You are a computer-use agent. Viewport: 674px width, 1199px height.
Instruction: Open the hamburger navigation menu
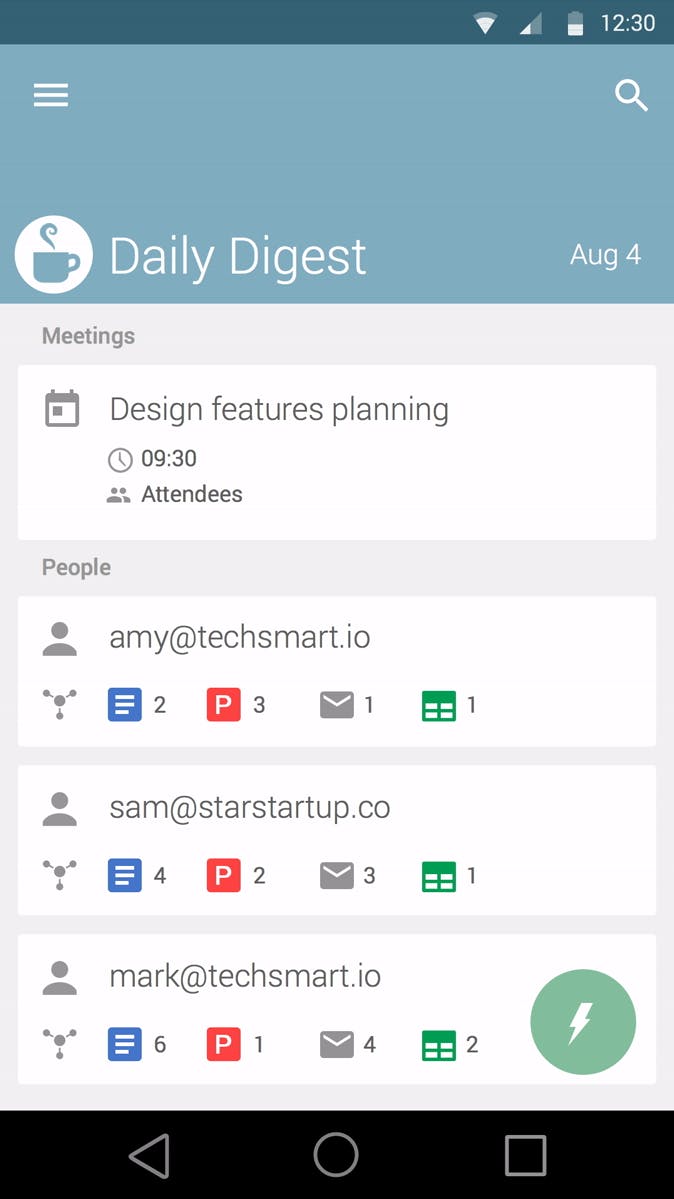tap(51, 95)
